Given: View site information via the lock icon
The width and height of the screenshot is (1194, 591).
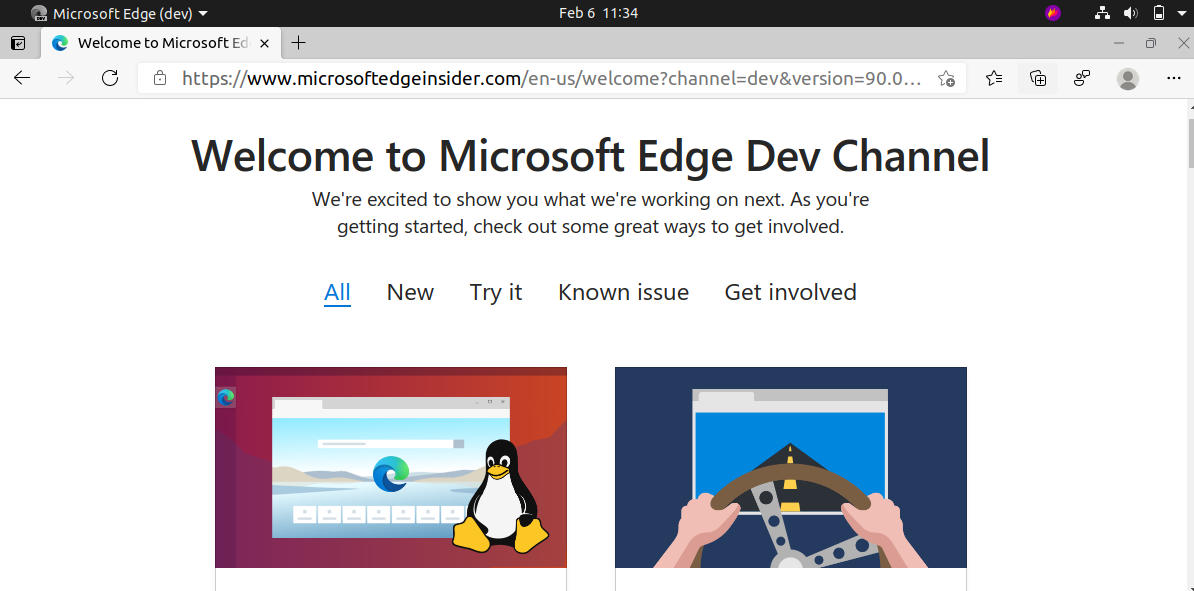Looking at the screenshot, I should [x=159, y=78].
